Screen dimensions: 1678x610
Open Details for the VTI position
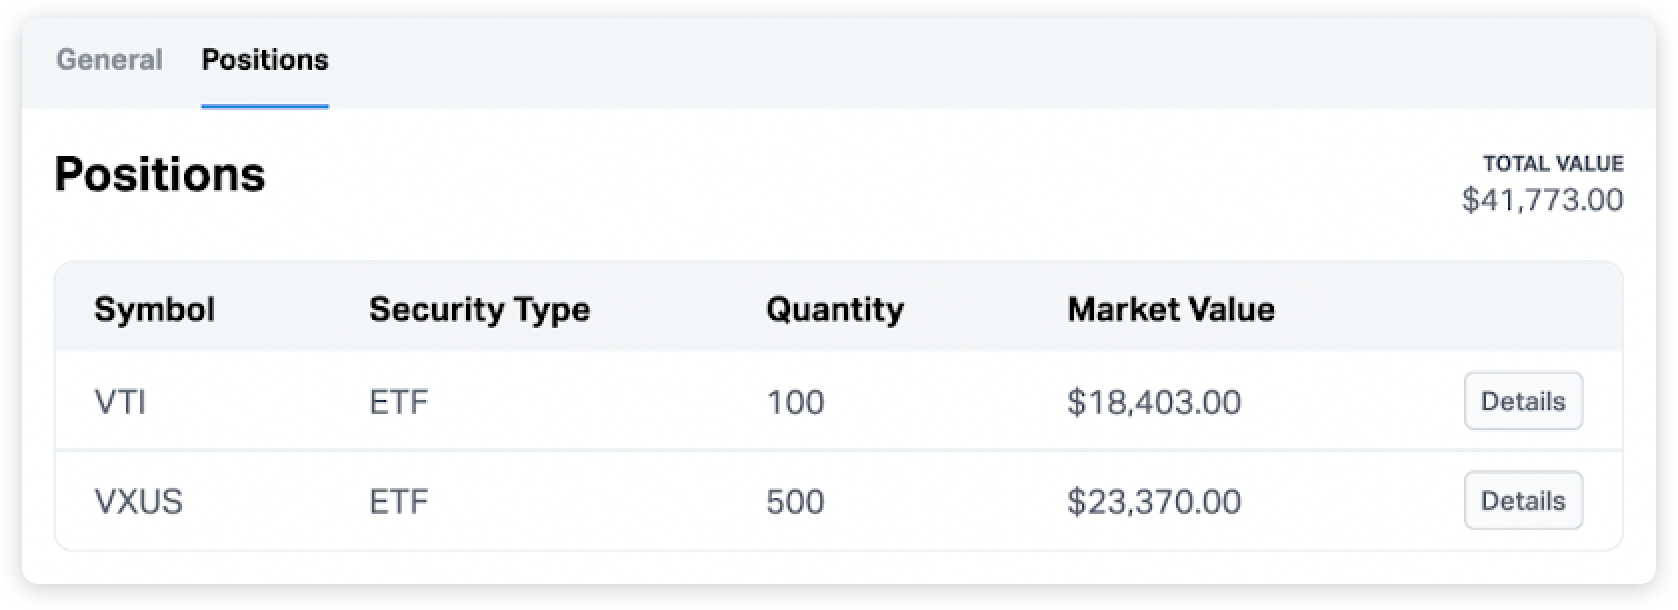[x=1522, y=401]
